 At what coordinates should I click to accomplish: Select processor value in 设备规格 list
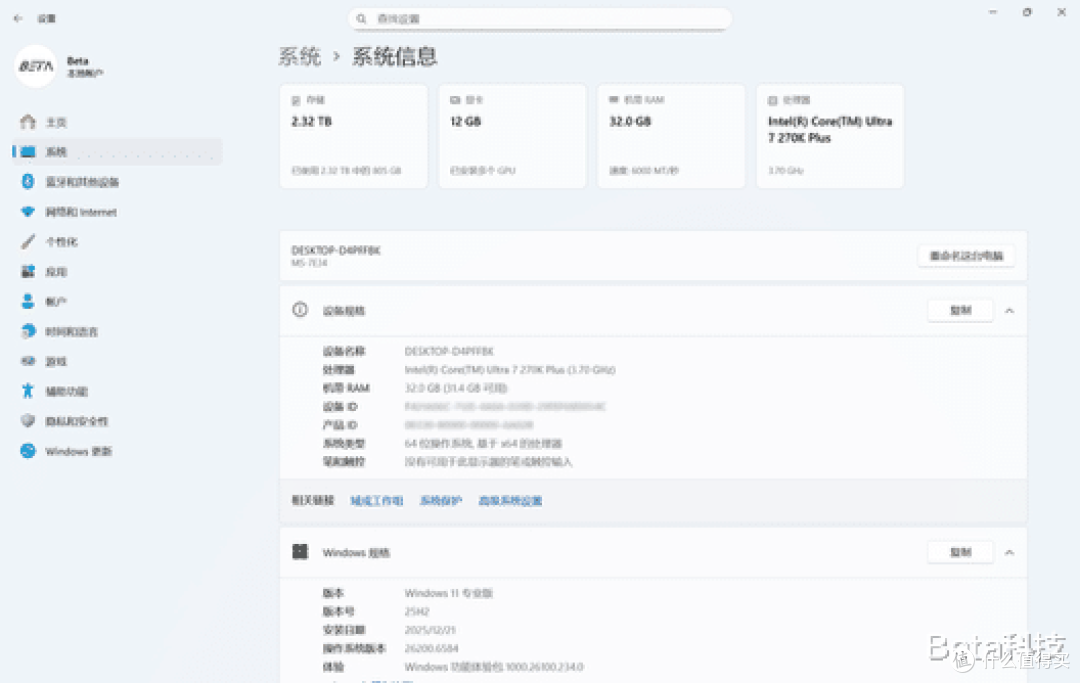[x=510, y=370]
